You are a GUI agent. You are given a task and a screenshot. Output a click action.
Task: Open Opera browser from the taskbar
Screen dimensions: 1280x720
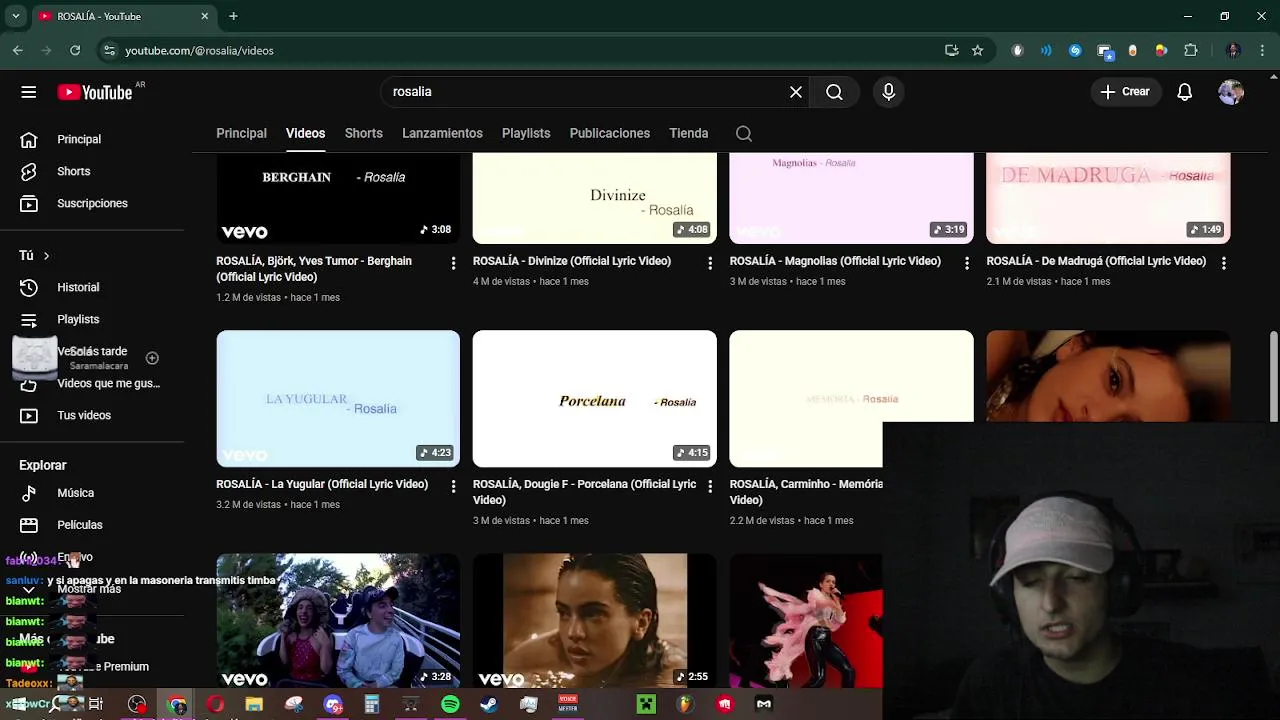click(215, 704)
